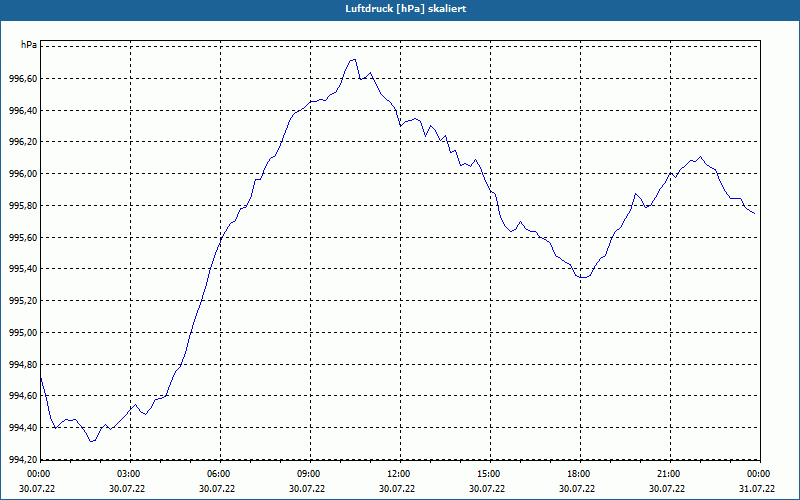Select the '06:00' time label
Screen dimensions: 800x500
[x=220, y=474]
